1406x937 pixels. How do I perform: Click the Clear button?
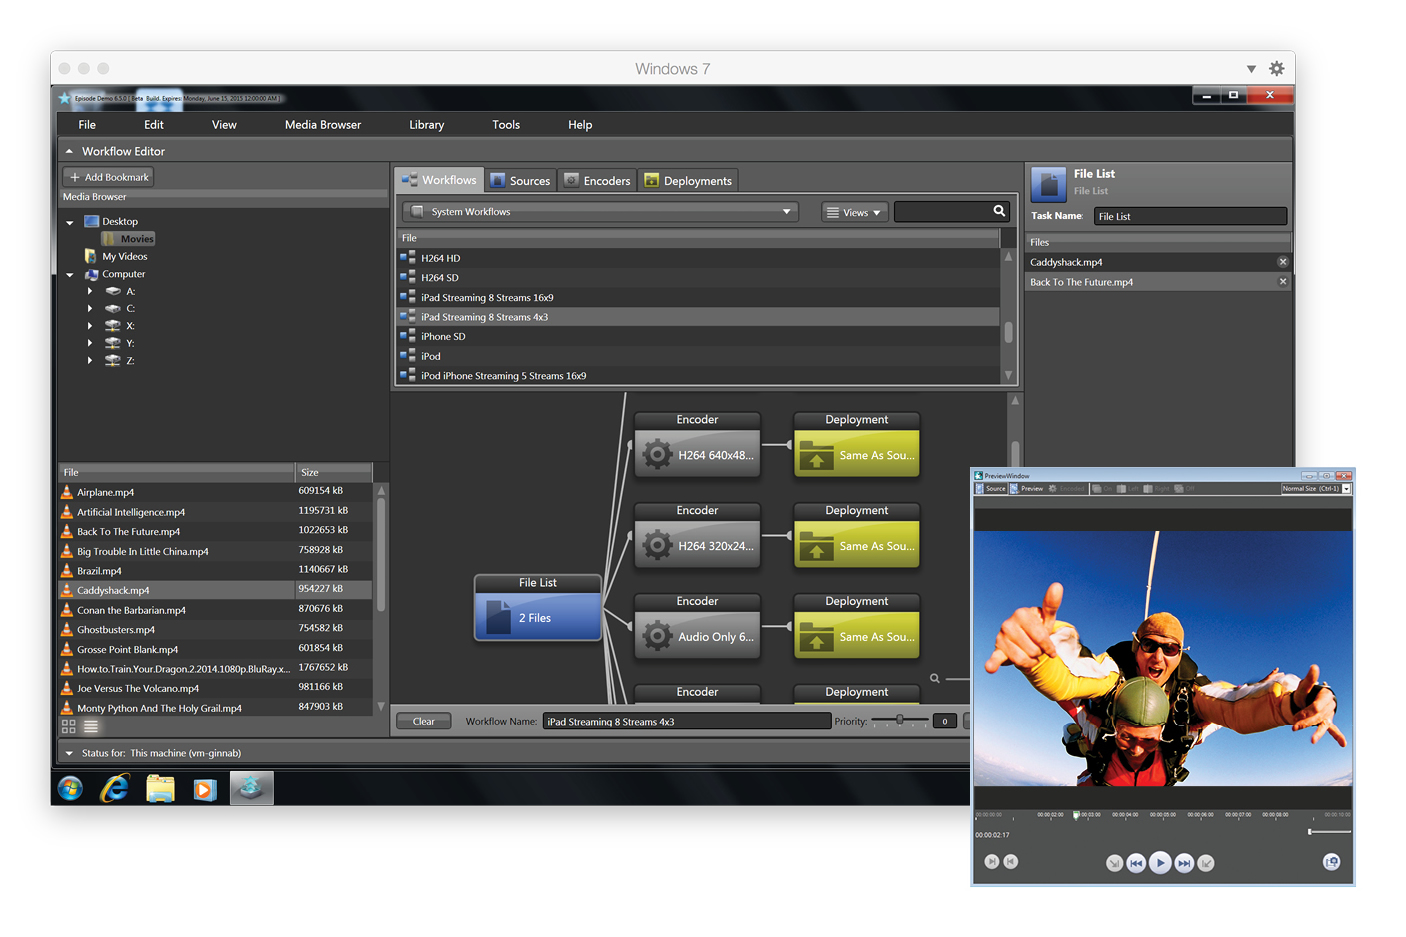(x=424, y=721)
